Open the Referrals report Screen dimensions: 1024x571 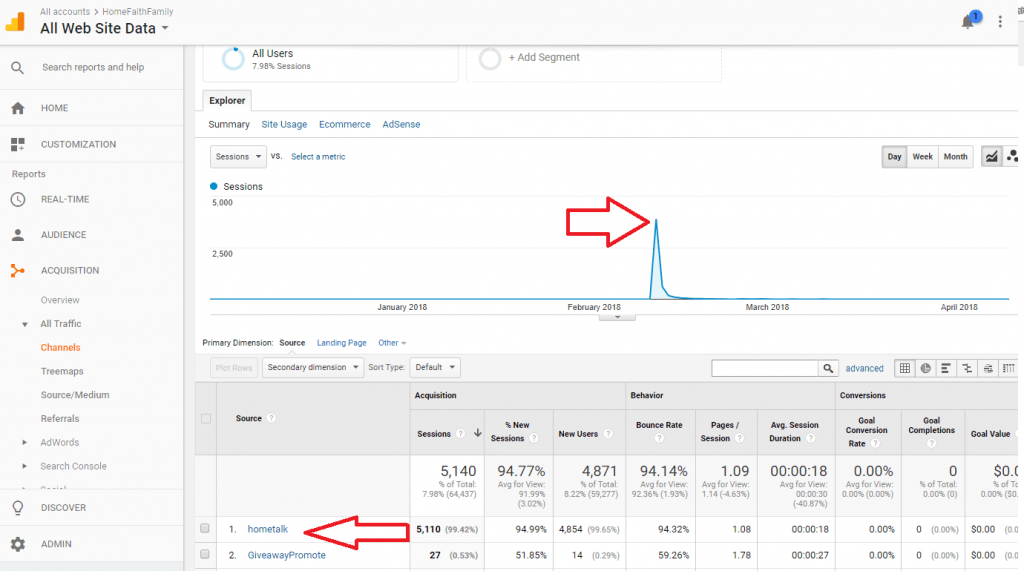pos(60,419)
